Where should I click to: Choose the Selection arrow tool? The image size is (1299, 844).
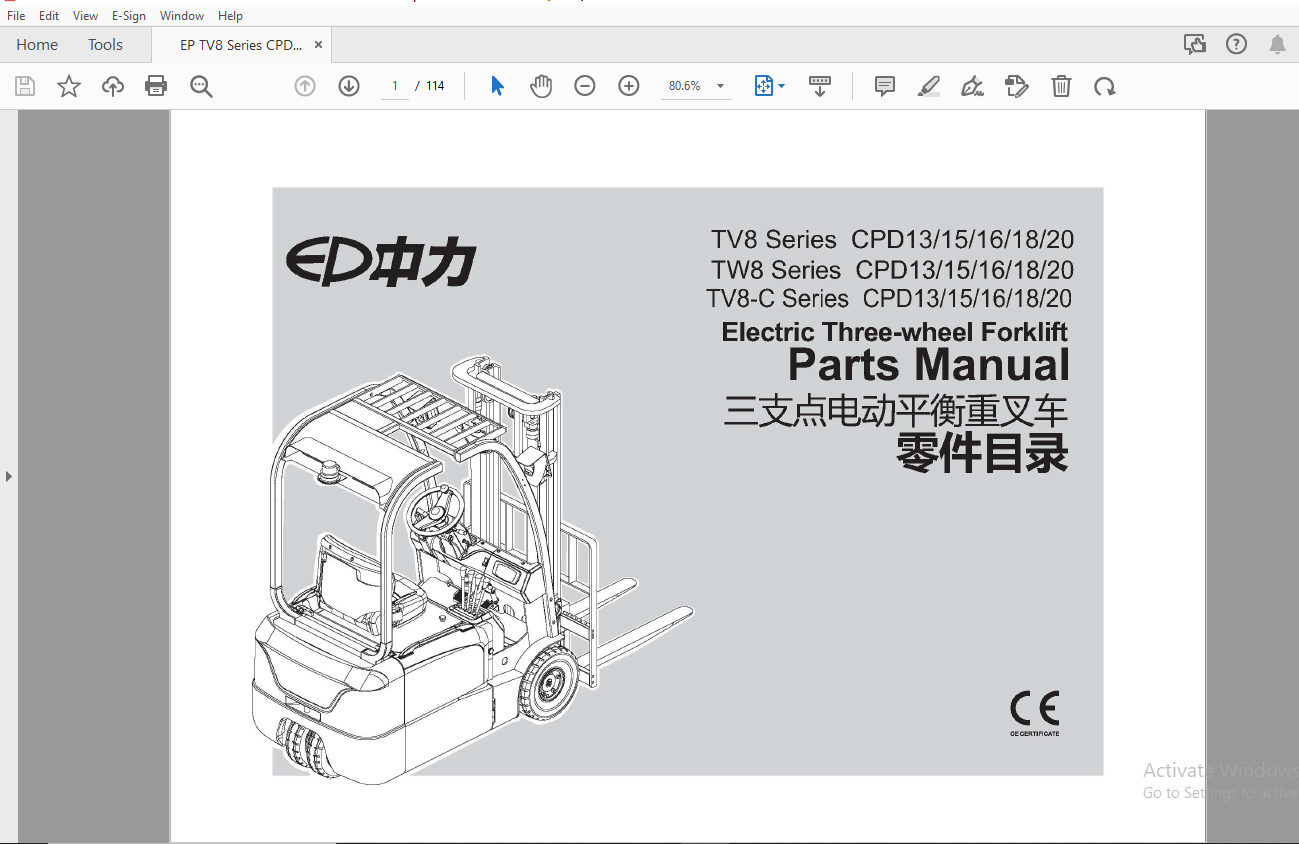tap(497, 86)
